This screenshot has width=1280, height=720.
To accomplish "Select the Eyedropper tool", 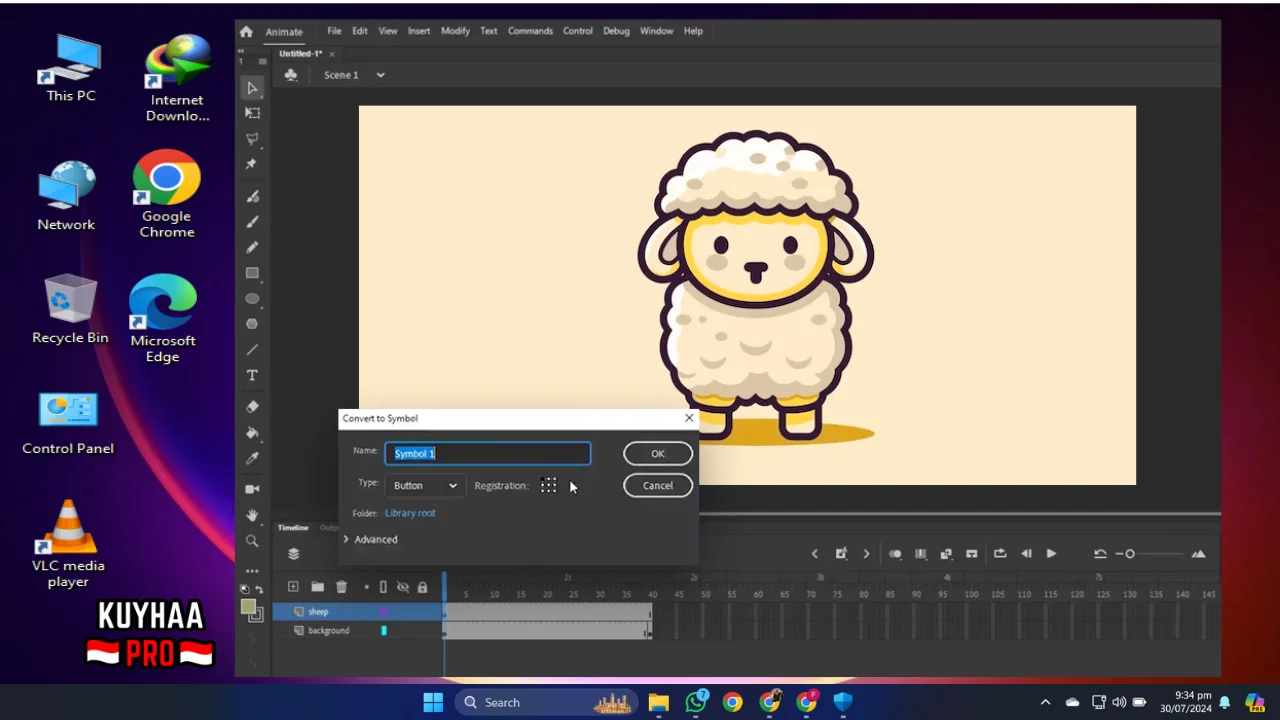I will tap(252, 458).
